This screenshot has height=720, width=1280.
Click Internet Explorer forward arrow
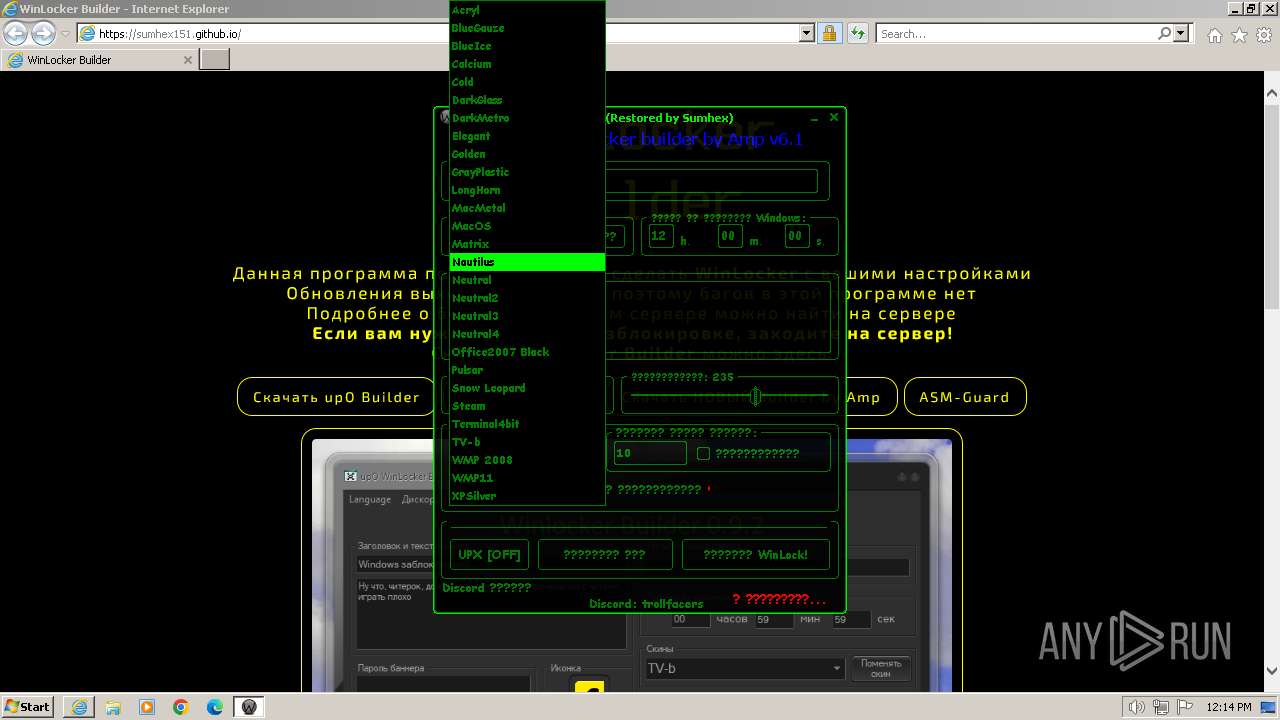point(43,33)
